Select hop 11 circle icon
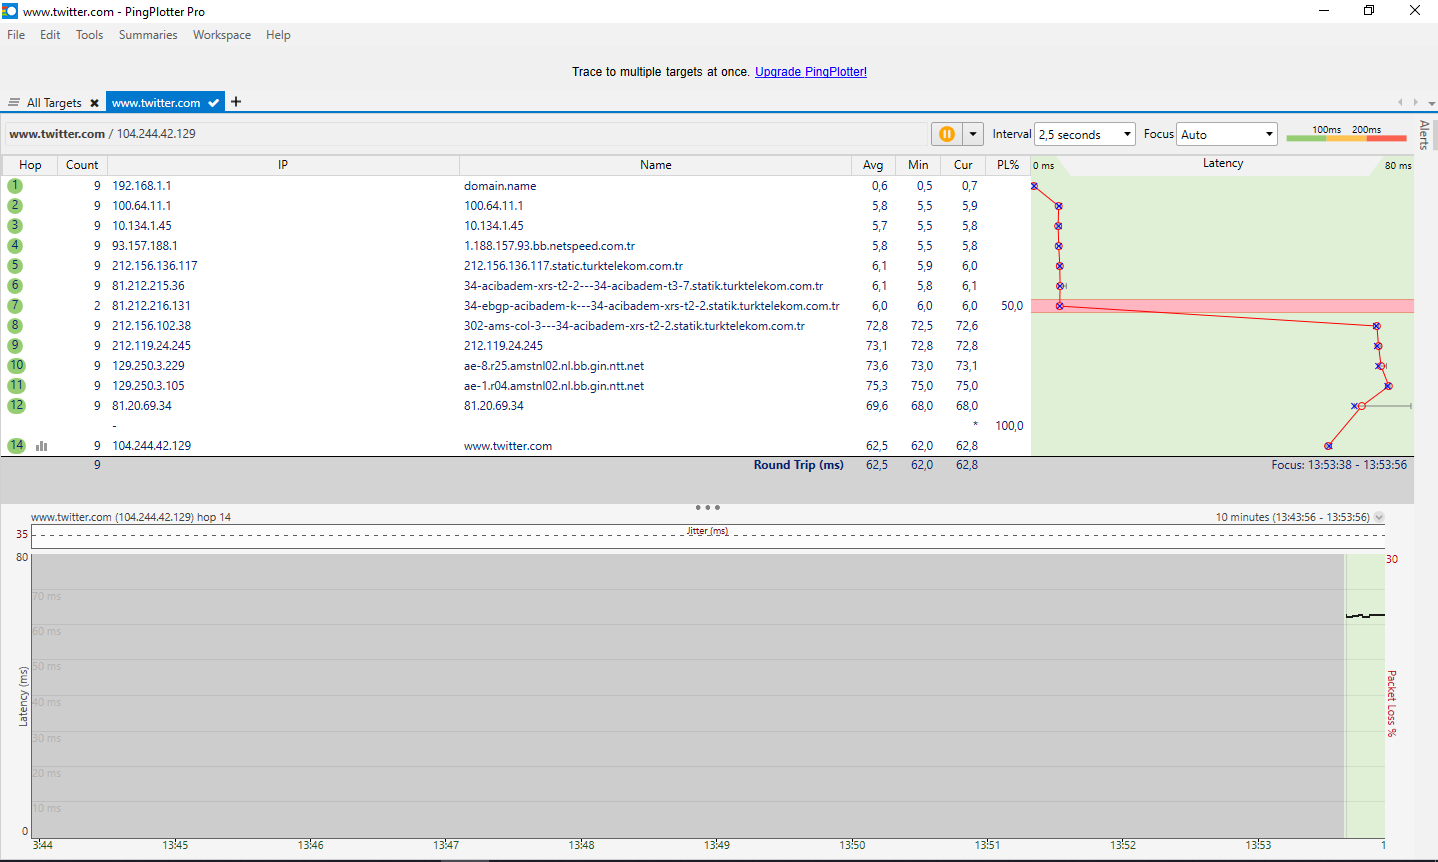 (16, 386)
